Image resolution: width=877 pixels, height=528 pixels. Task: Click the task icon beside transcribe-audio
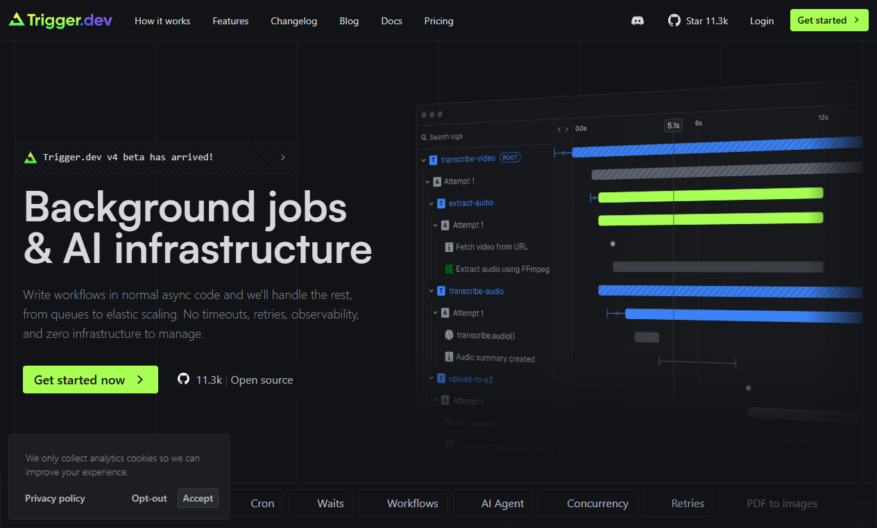click(441, 291)
